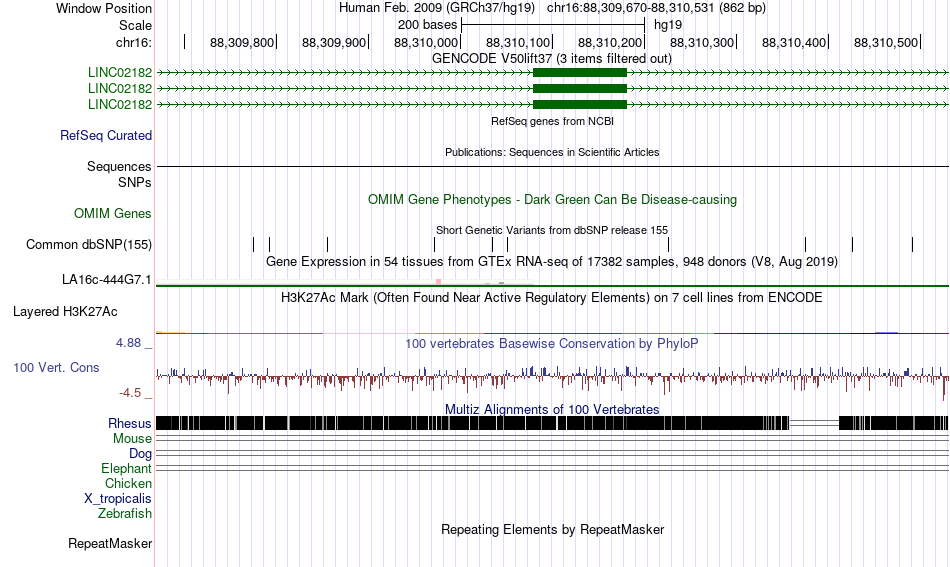This screenshot has width=950, height=567.
Task: Click the second LINC02182 transcript label
Action: click(120, 88)
